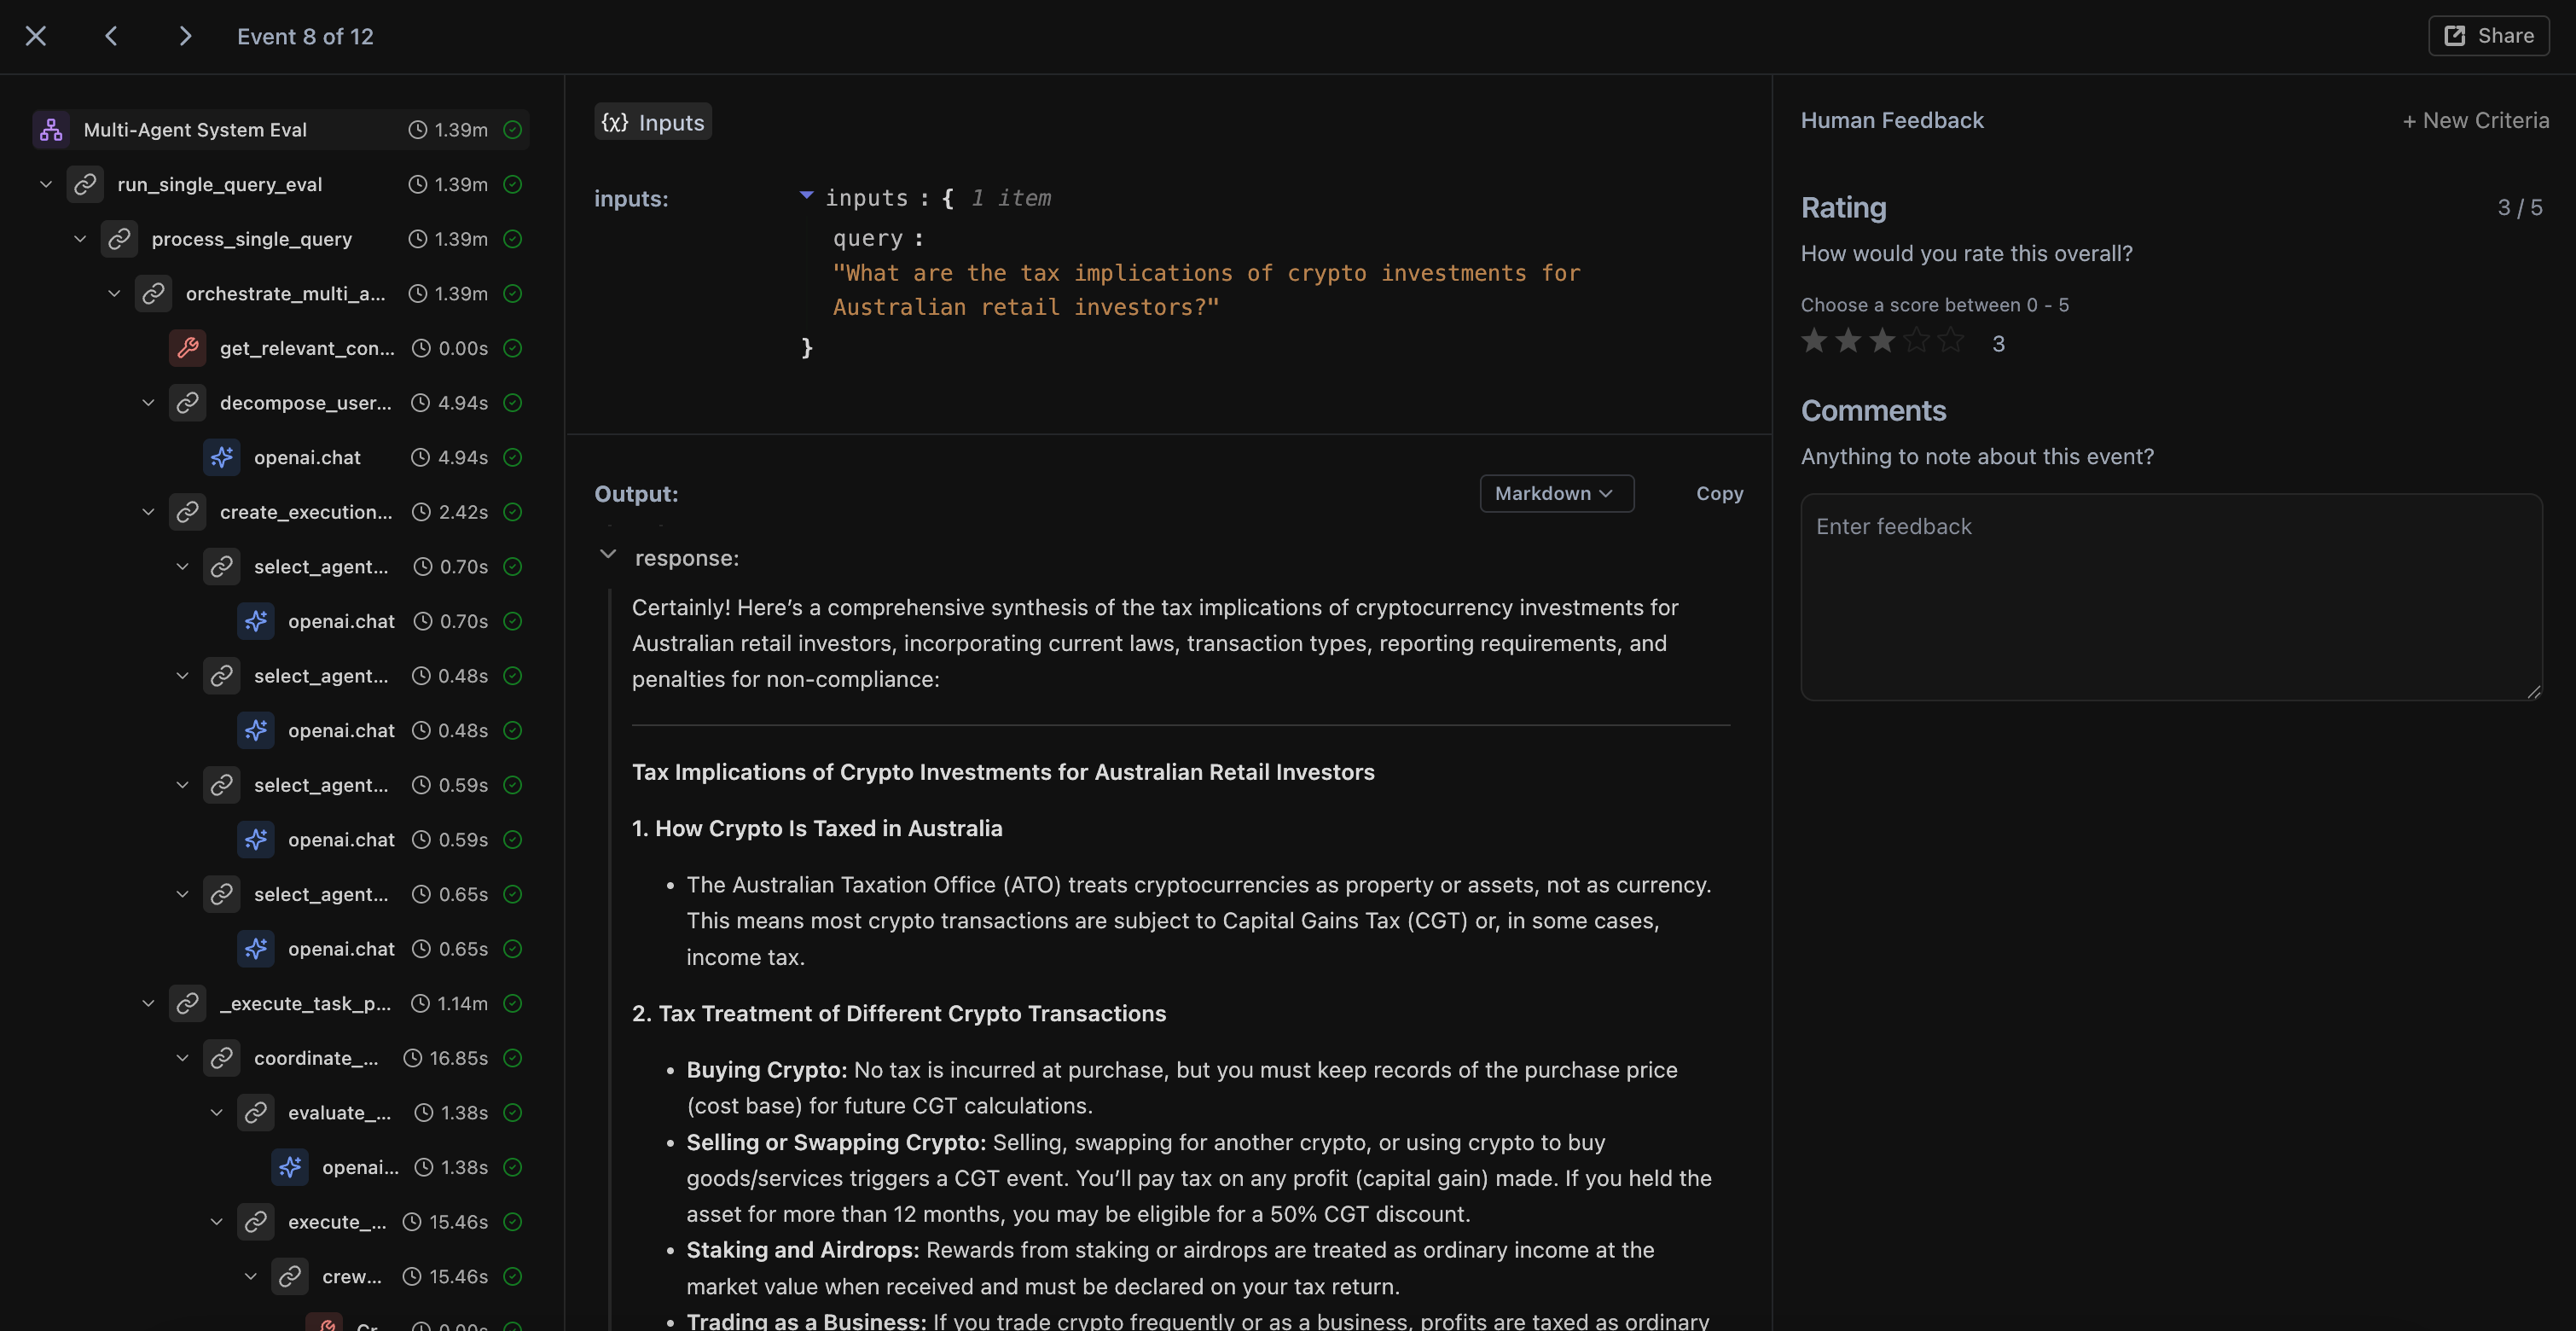This screenshot has height=1331, width=2576.
Task: Go to previous event arrow
Action: point(111,36)
